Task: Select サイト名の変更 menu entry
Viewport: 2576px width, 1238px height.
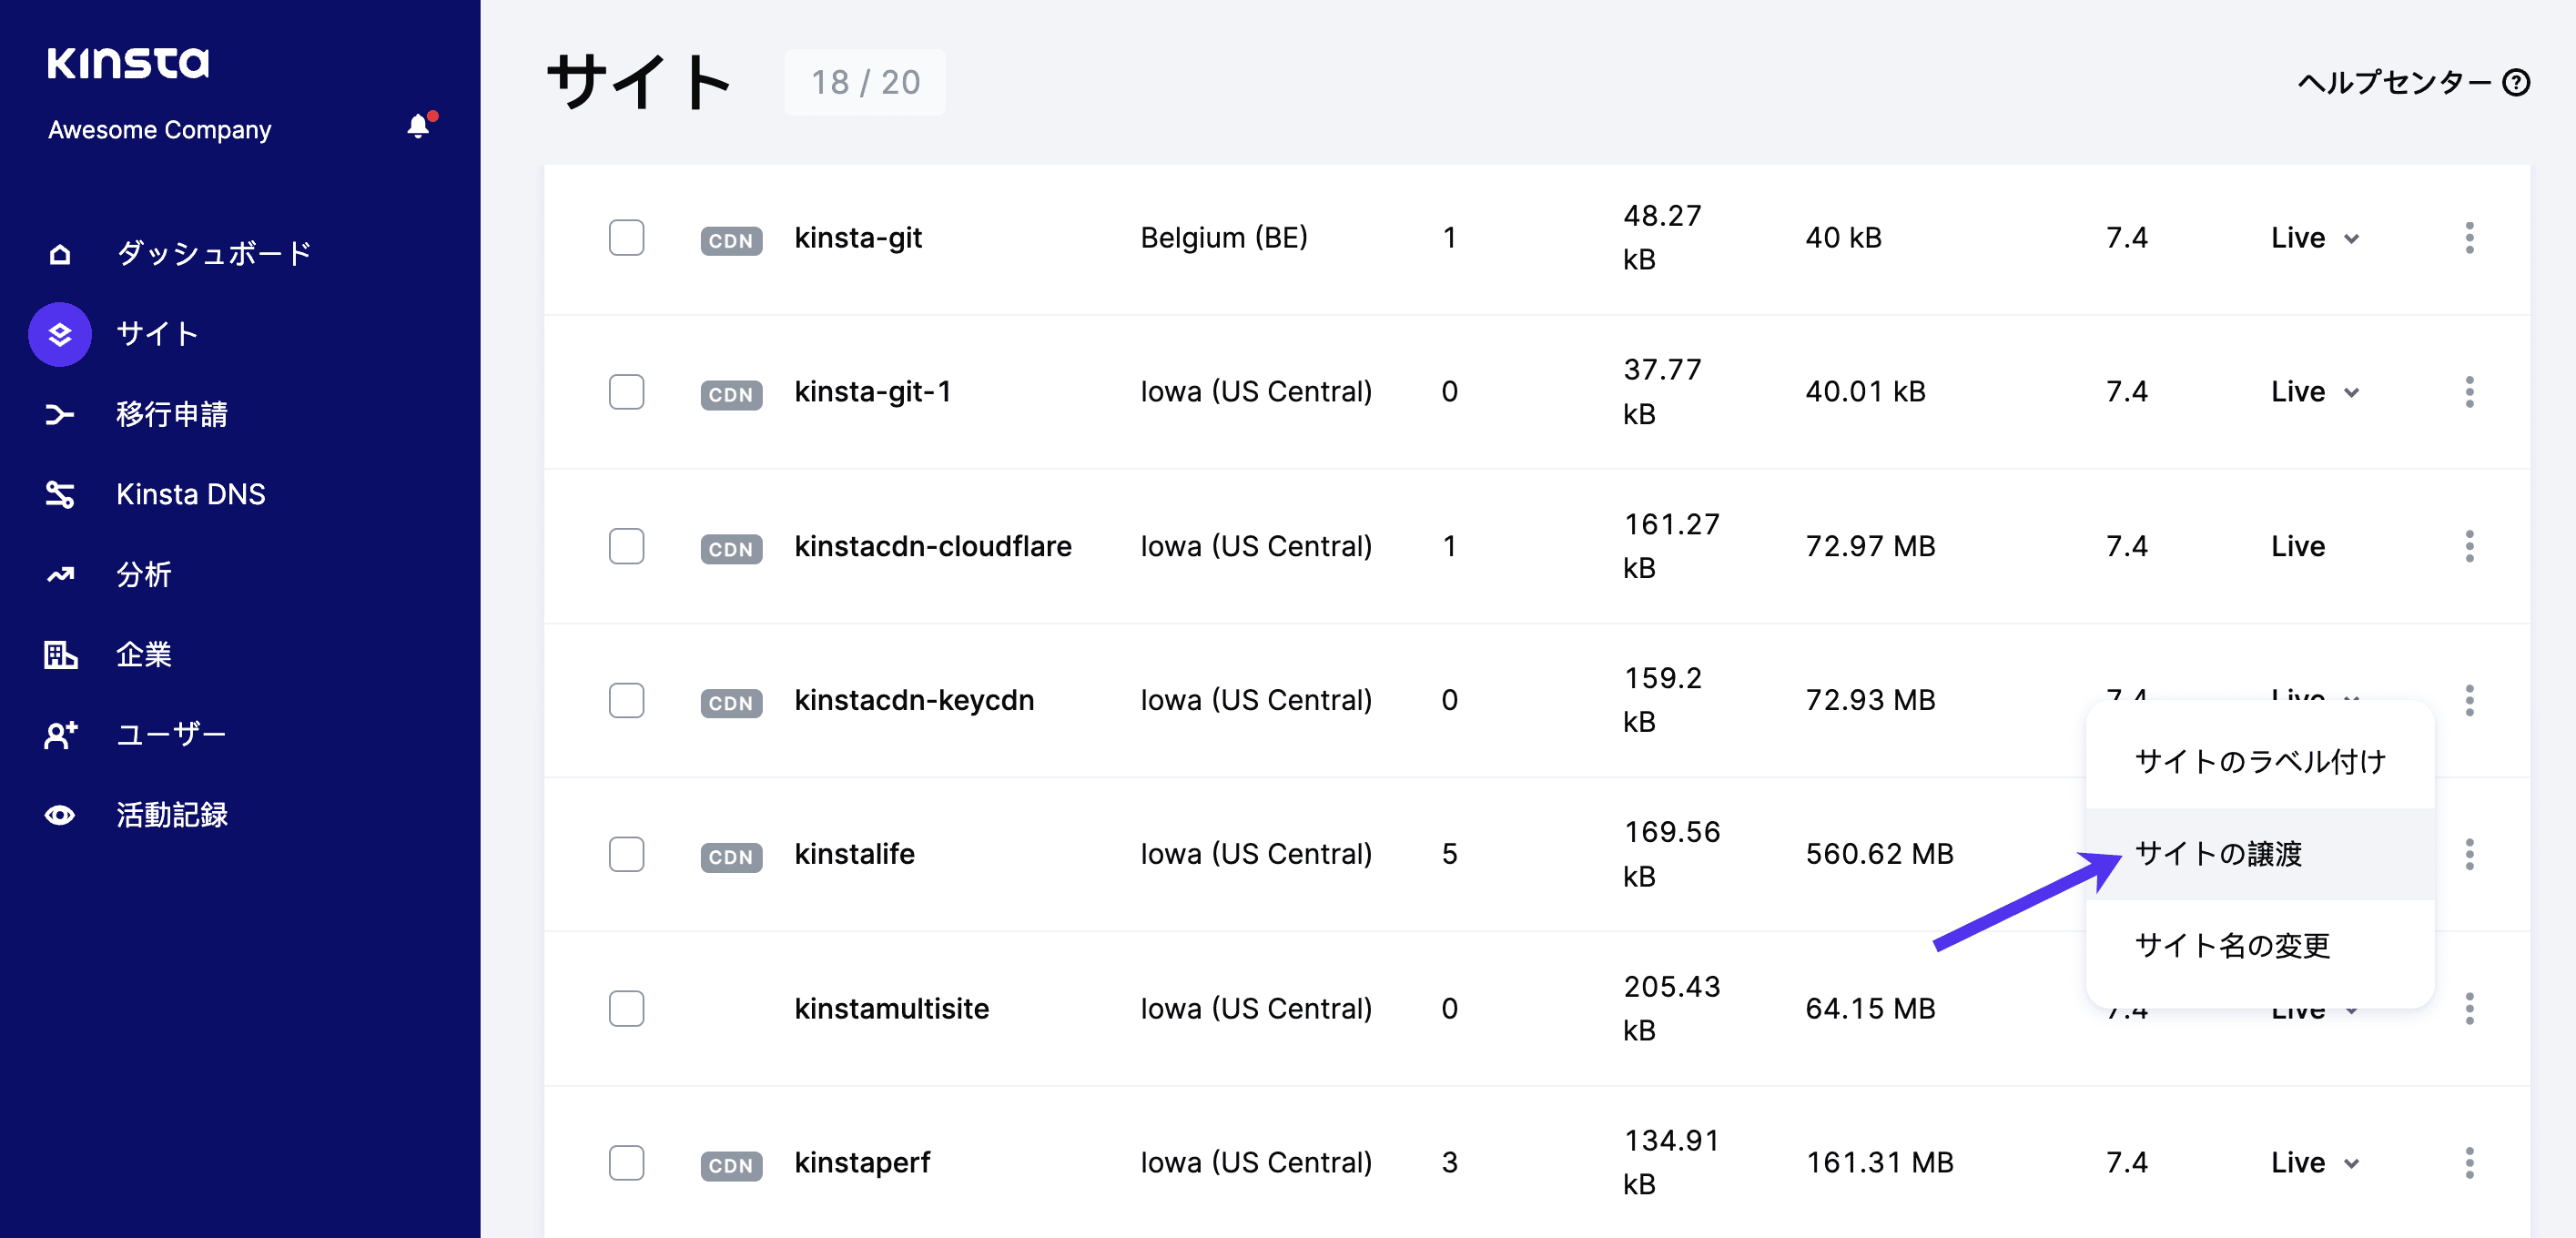Action: coord(2232,945)
